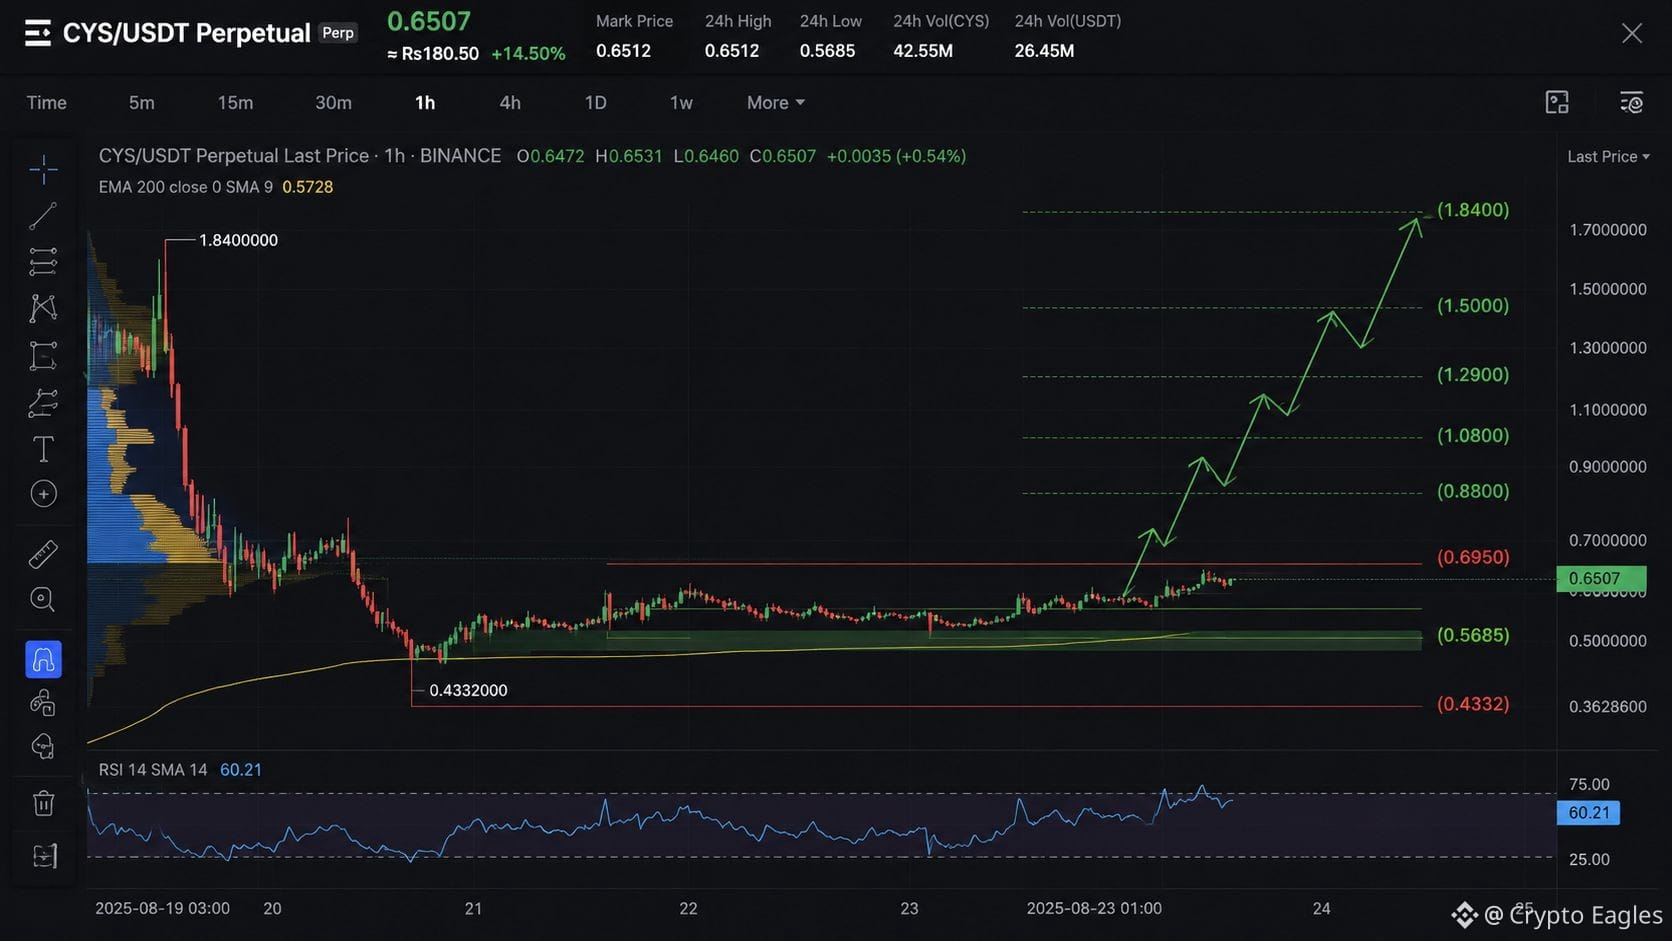Toggle hide all drawings
Screen dimensions: 1672x941
pos(43,747)
